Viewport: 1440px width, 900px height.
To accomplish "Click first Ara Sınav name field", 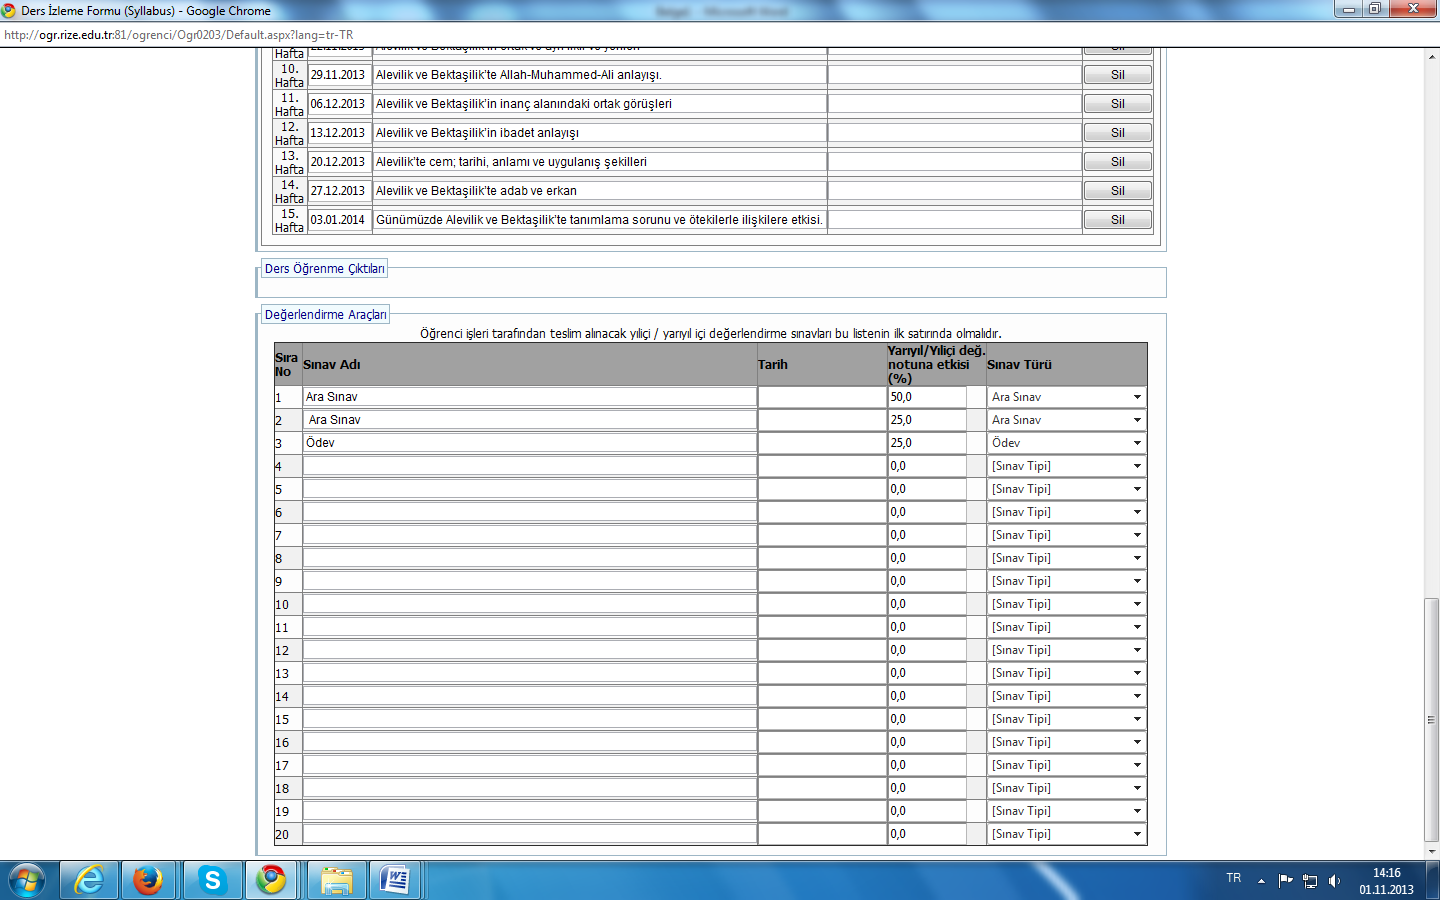I will pos(530,397).
